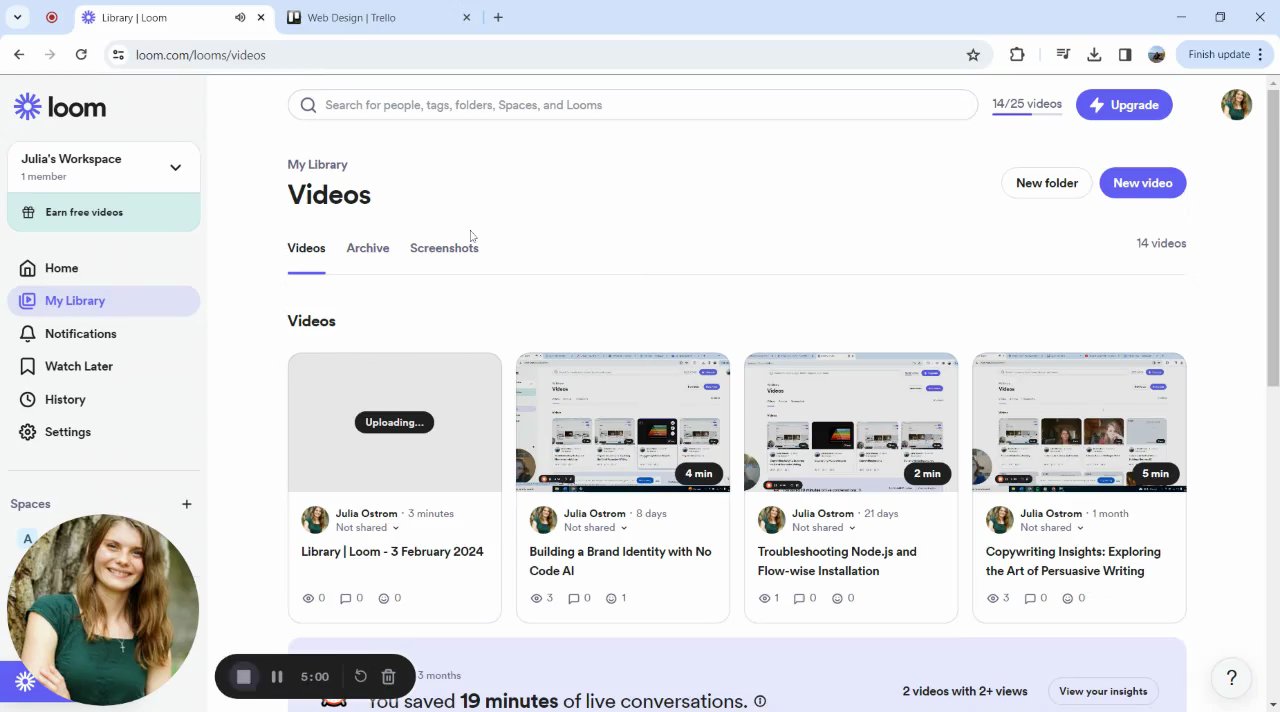
Task: Expand Not shared dropdown for Brand Identity video
Action: click(x=595, y=528)
